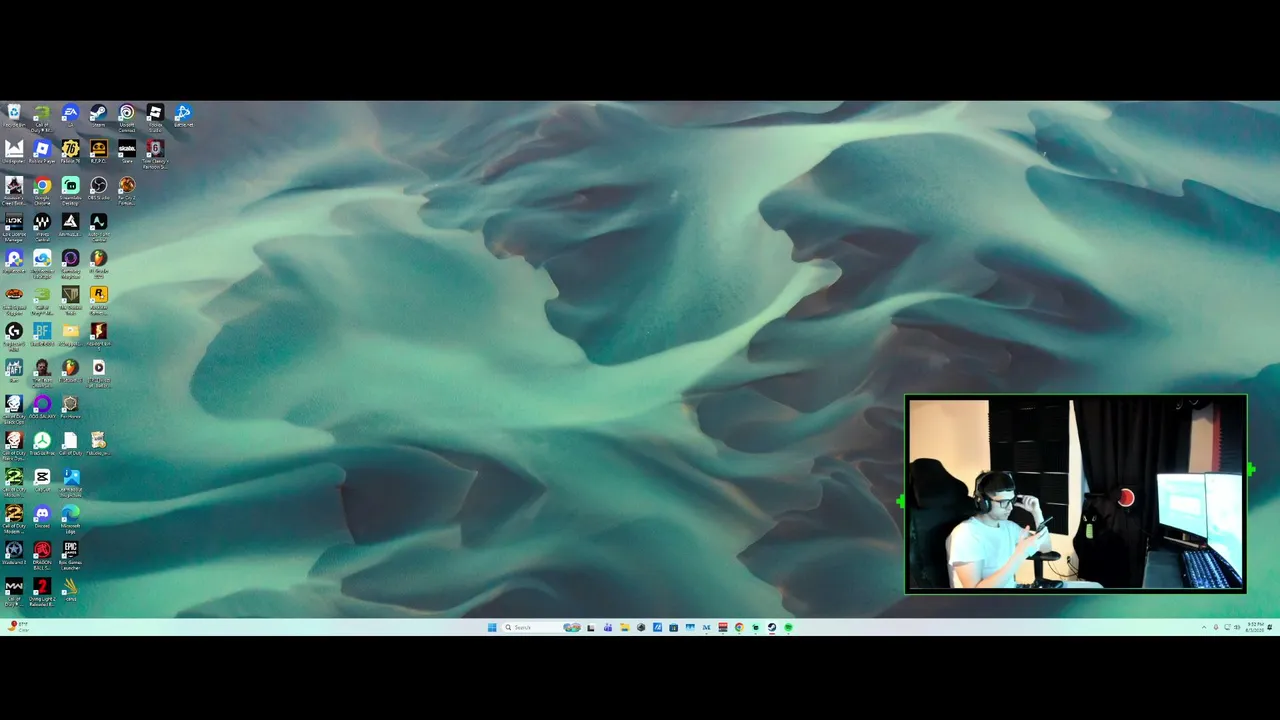The image size is (1280, 720).
Task: Open the taskbar clock and date
Action: coord(1256,627)
